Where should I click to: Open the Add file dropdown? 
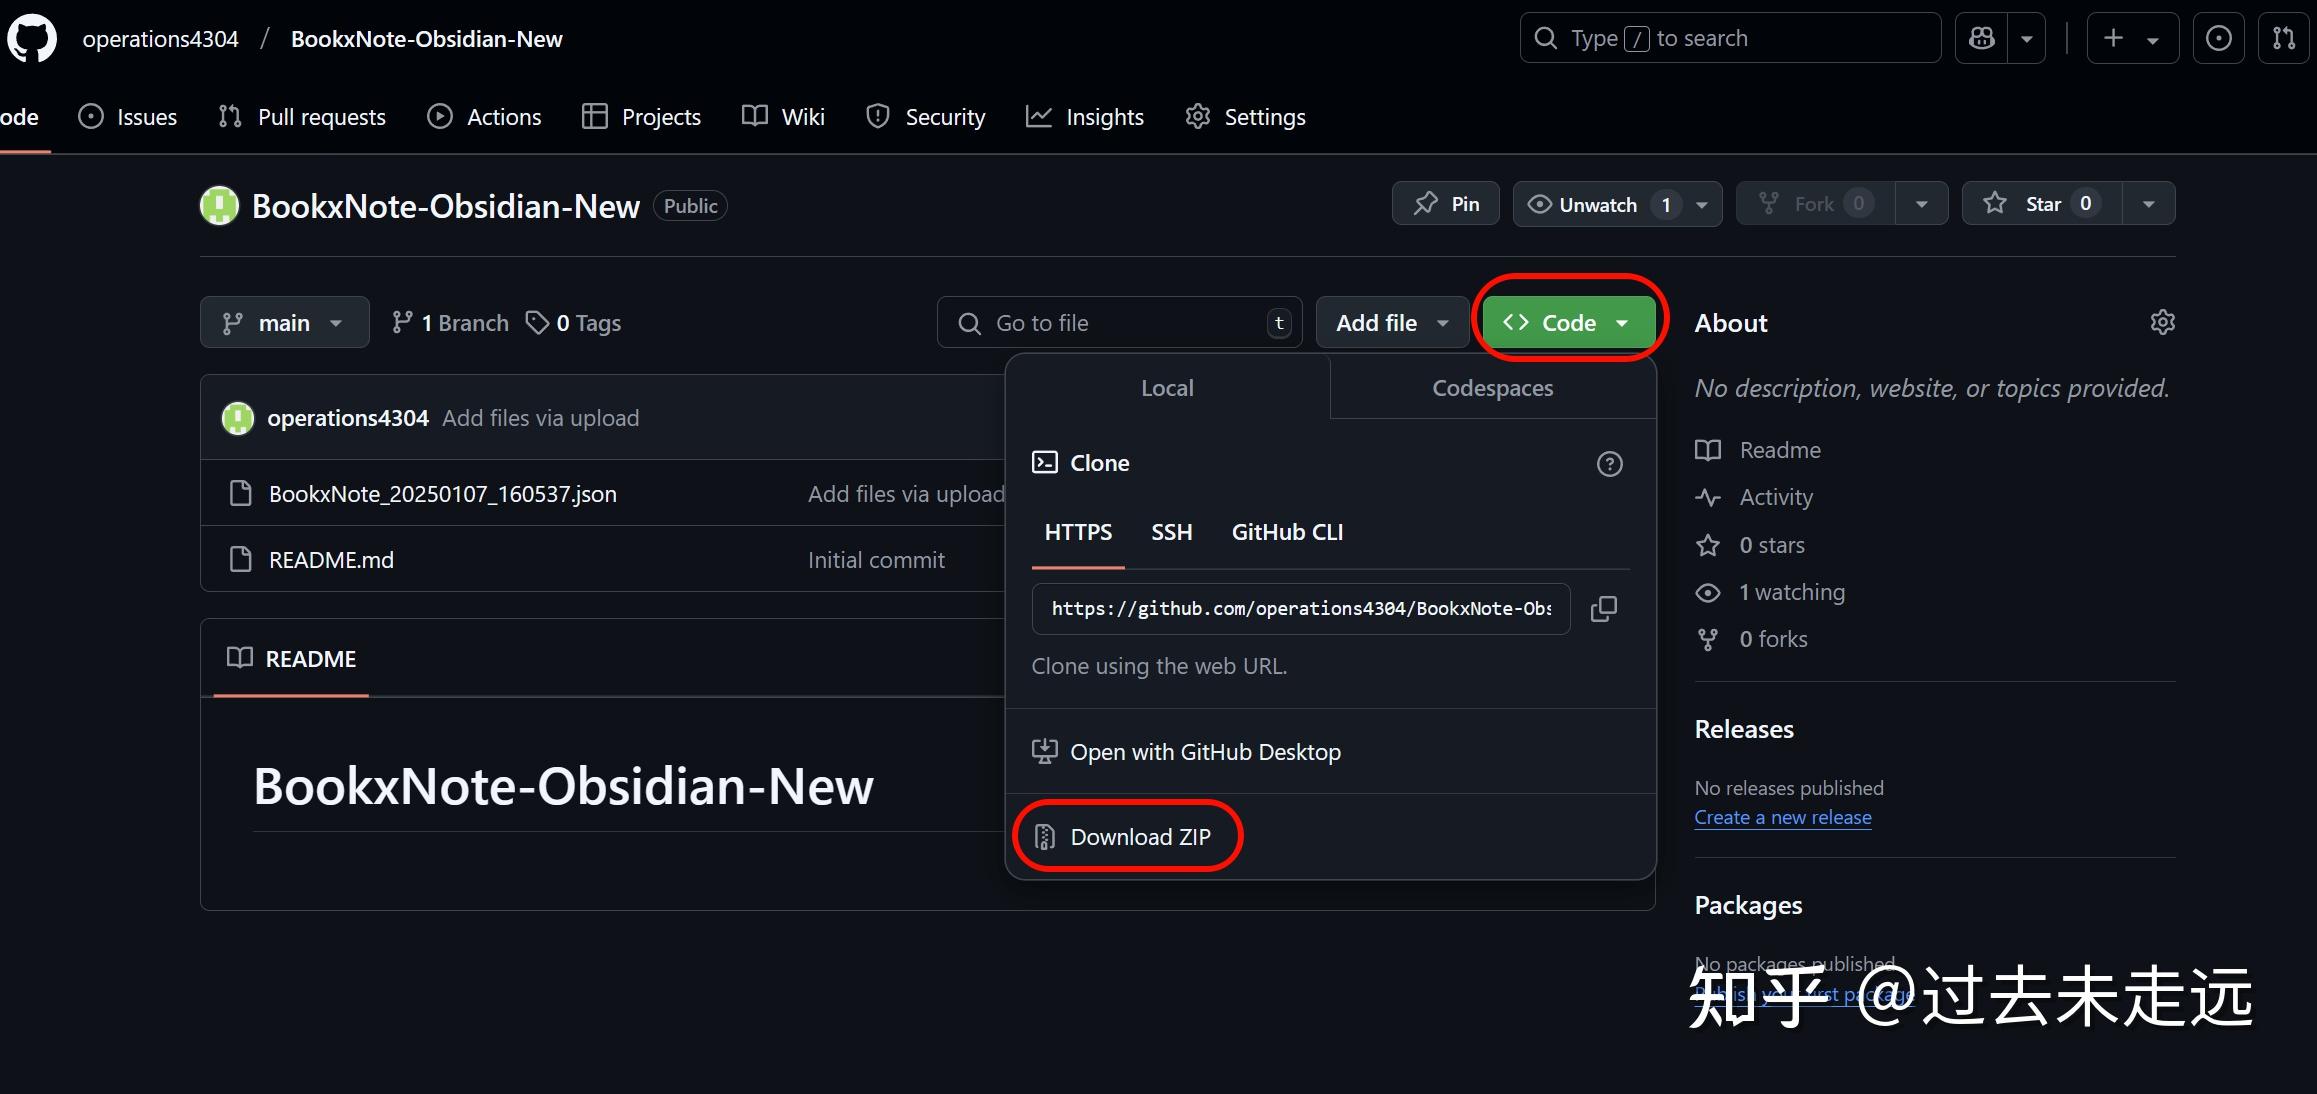click(x=1391, y=323)
